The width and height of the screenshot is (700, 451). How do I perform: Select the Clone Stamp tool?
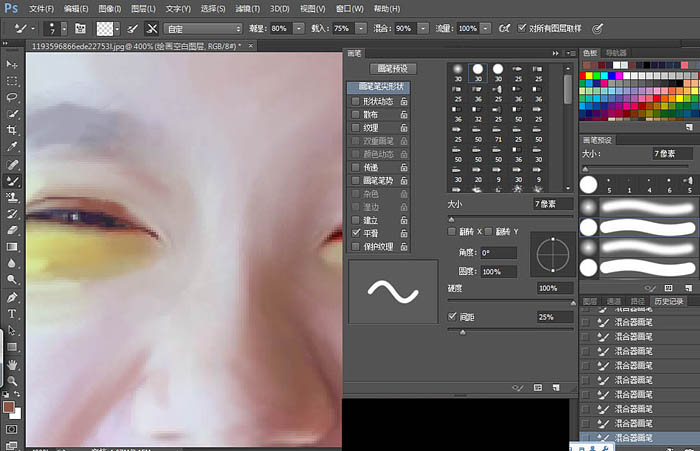click(12, 197)
